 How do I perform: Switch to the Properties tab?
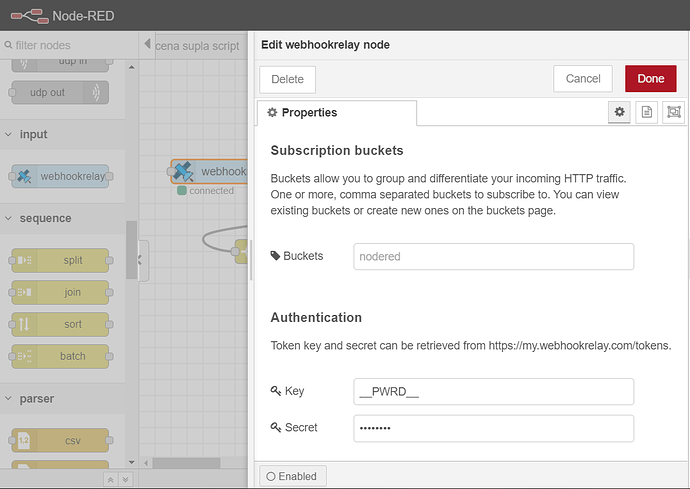click(x=303, y=113)
